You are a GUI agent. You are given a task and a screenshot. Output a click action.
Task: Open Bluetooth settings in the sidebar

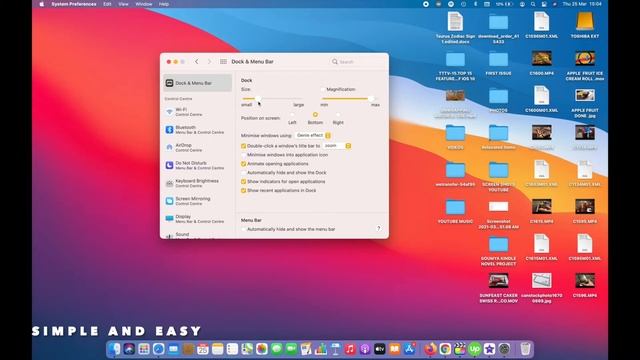click(x=198, y=130)
